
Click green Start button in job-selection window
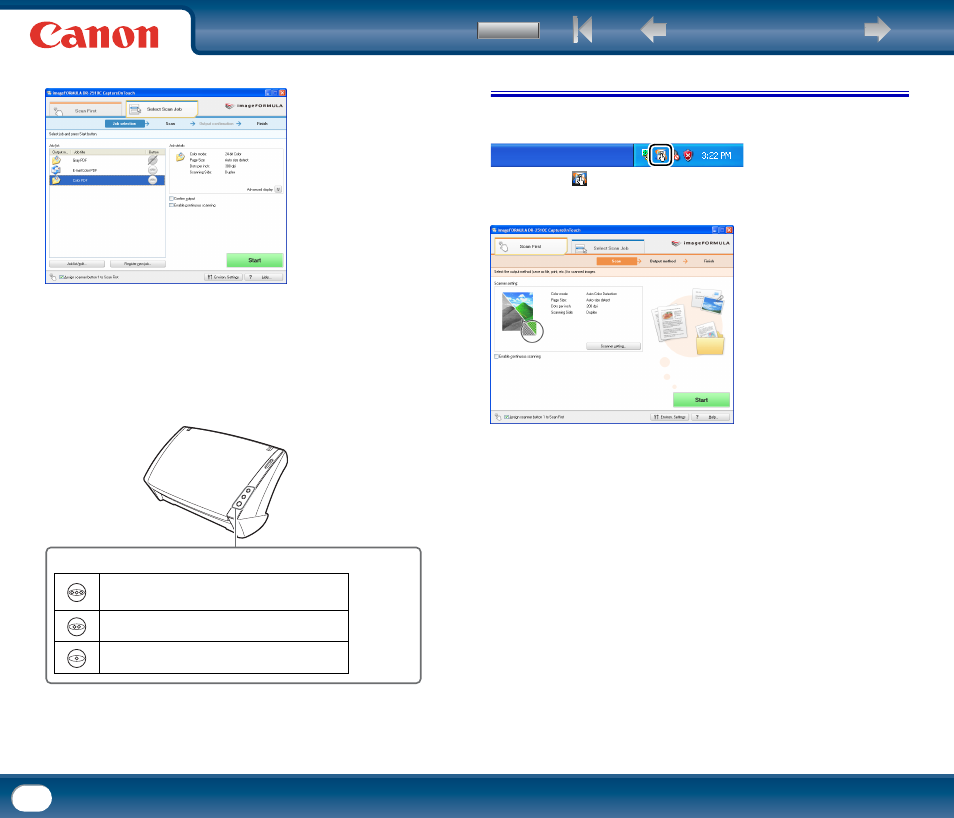point(255,260)
